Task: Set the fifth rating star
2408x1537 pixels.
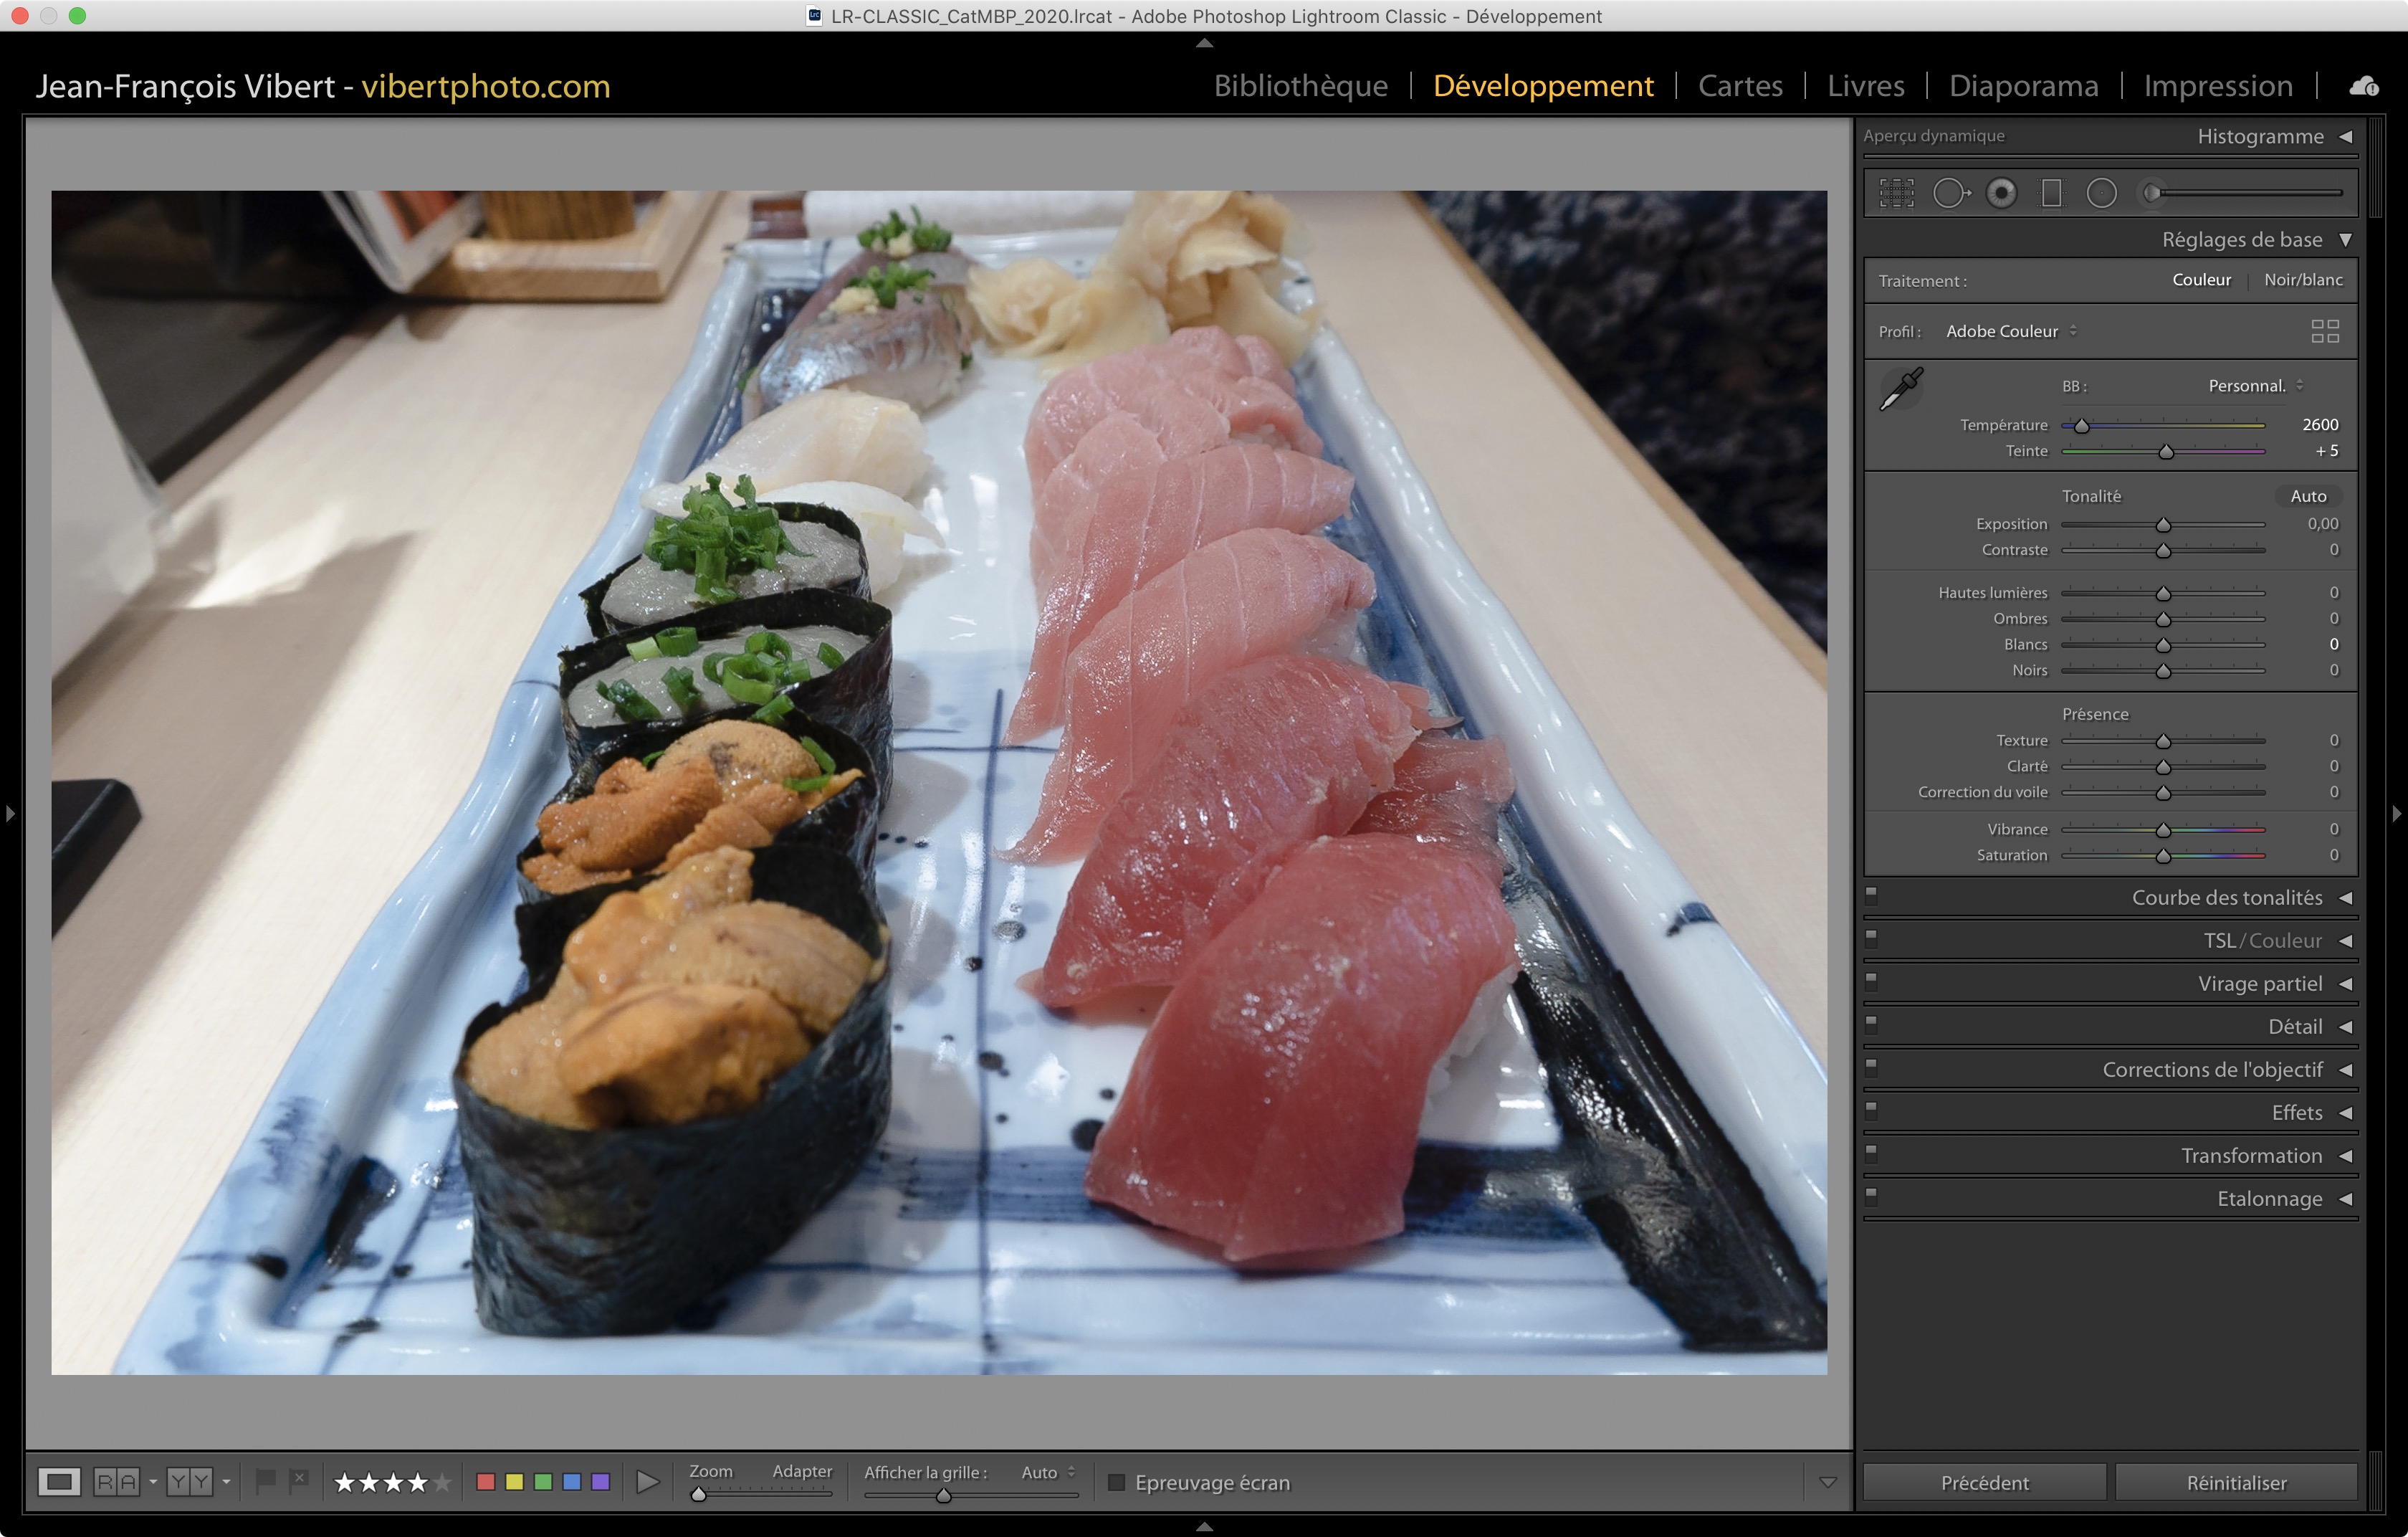Action: (442, 1482)
